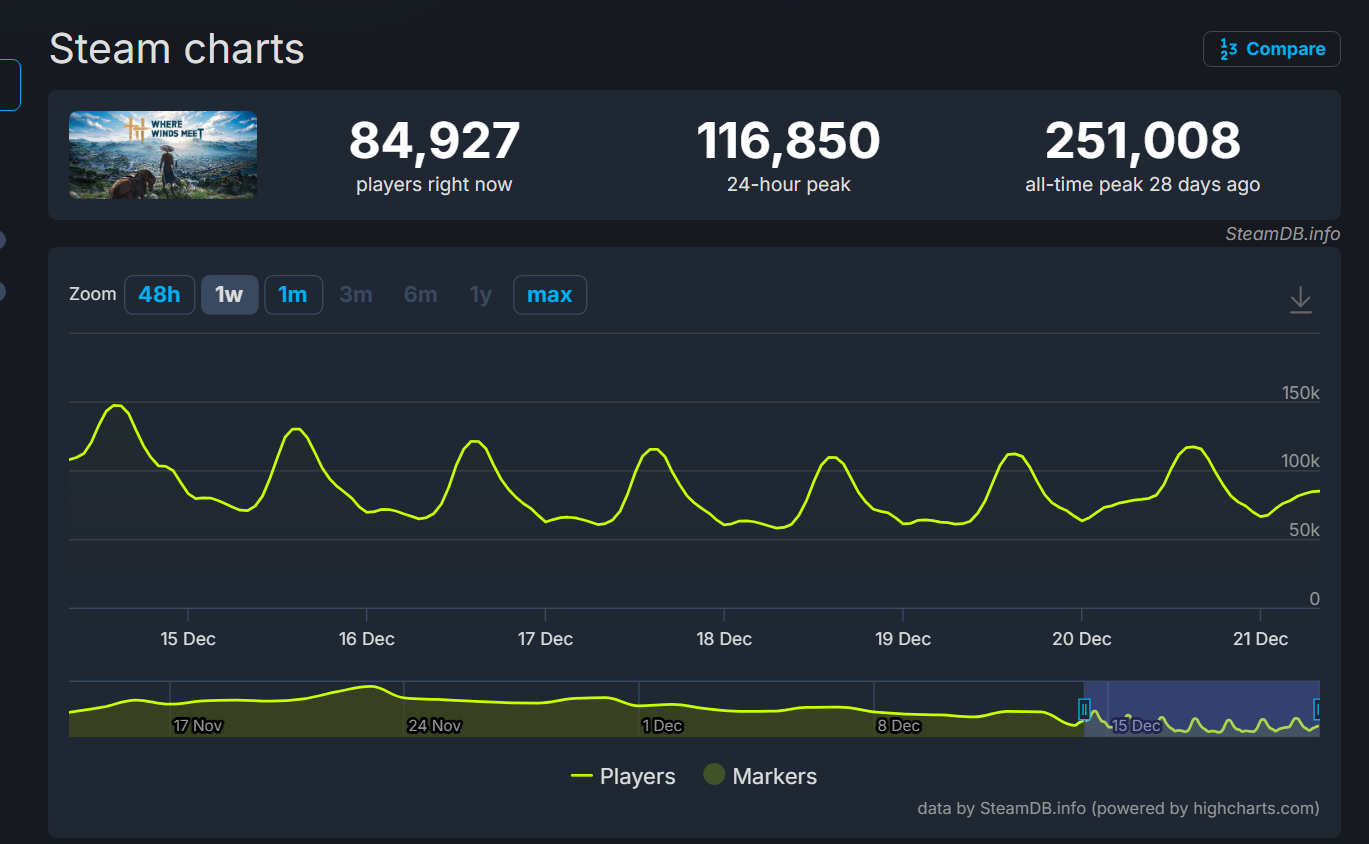This screenshot has width=1369, height=844.
Task: Click the 17 Nov navigator label
Action: click(198, 726)
